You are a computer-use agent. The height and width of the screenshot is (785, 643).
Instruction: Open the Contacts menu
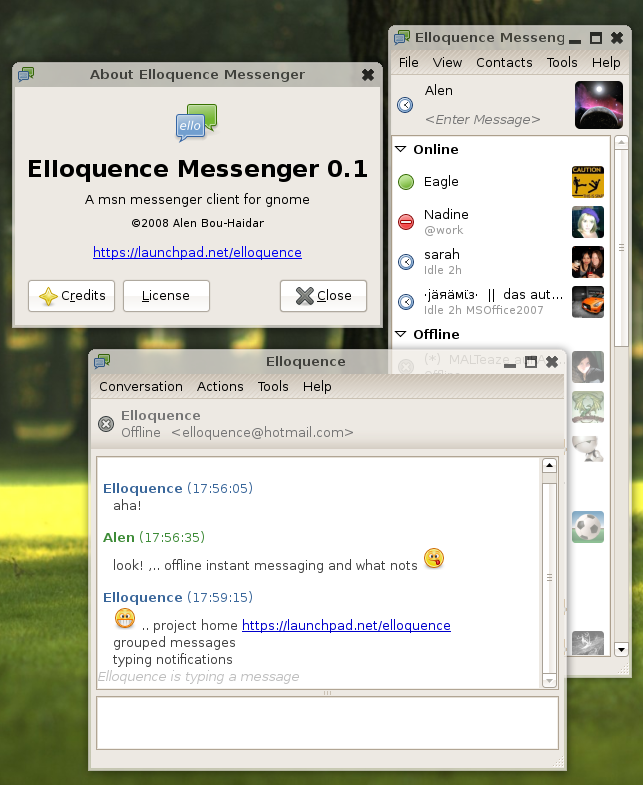(504, 63)
